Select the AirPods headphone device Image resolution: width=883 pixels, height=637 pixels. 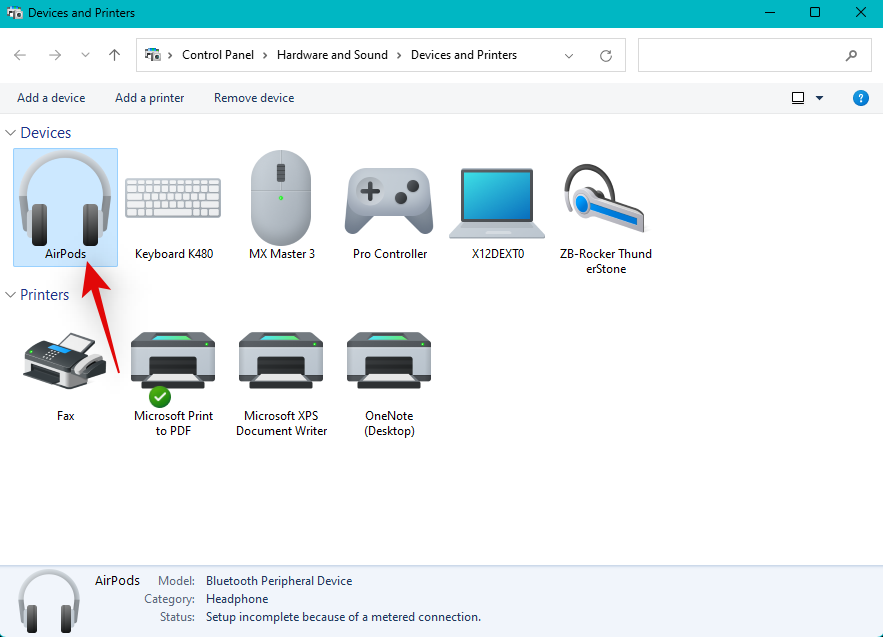click(x=65, y=207)
